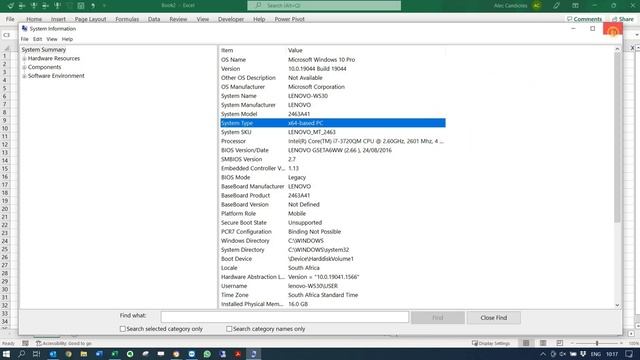Open Task View on the taskbar
The width and height of the screenshot is (640, 360).
[37, 354]
